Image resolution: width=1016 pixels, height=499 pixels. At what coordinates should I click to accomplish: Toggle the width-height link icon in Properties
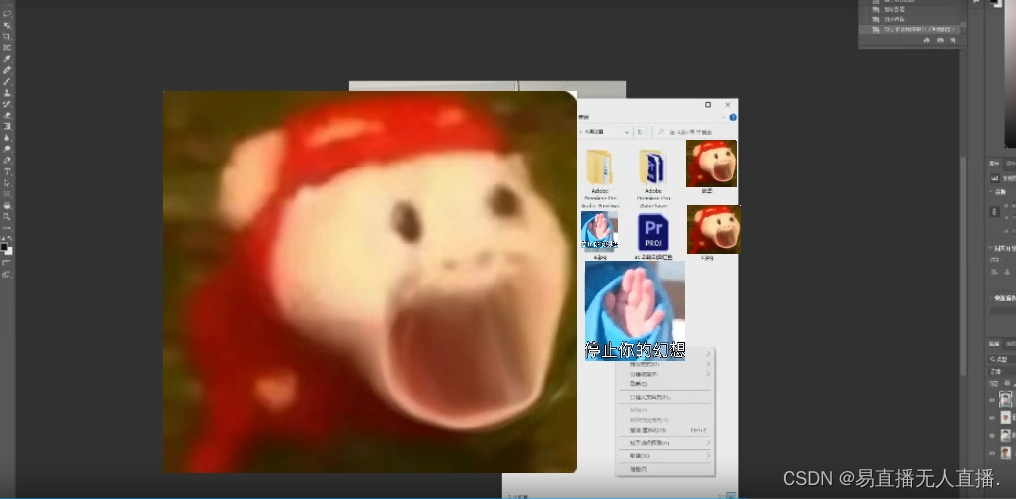coord(995,211)
